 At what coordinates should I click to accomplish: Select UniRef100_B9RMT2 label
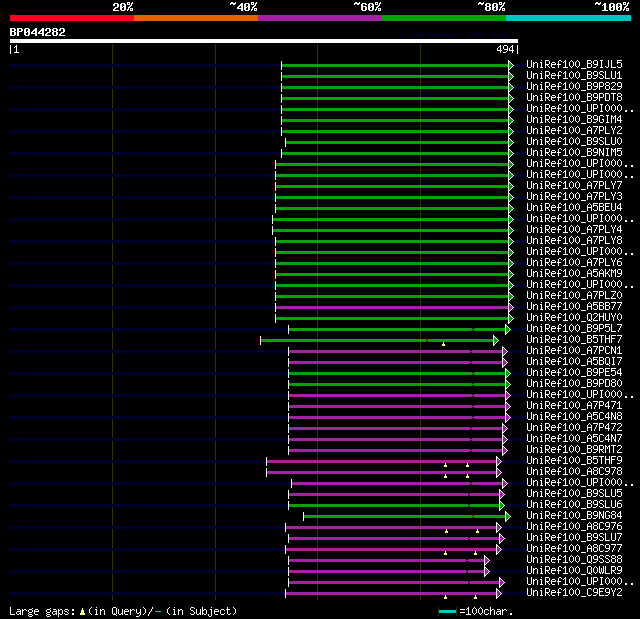(574, 450)
